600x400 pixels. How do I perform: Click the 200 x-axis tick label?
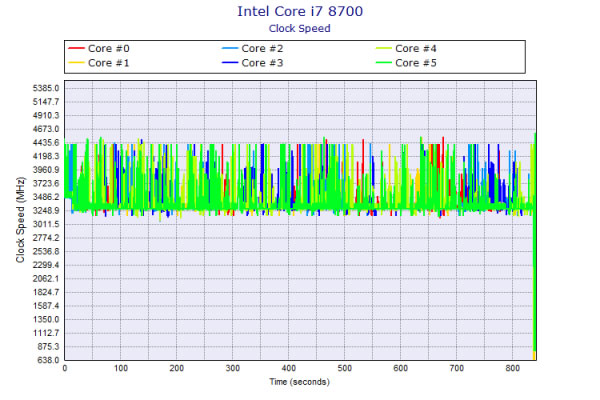[x=176, y=368]
